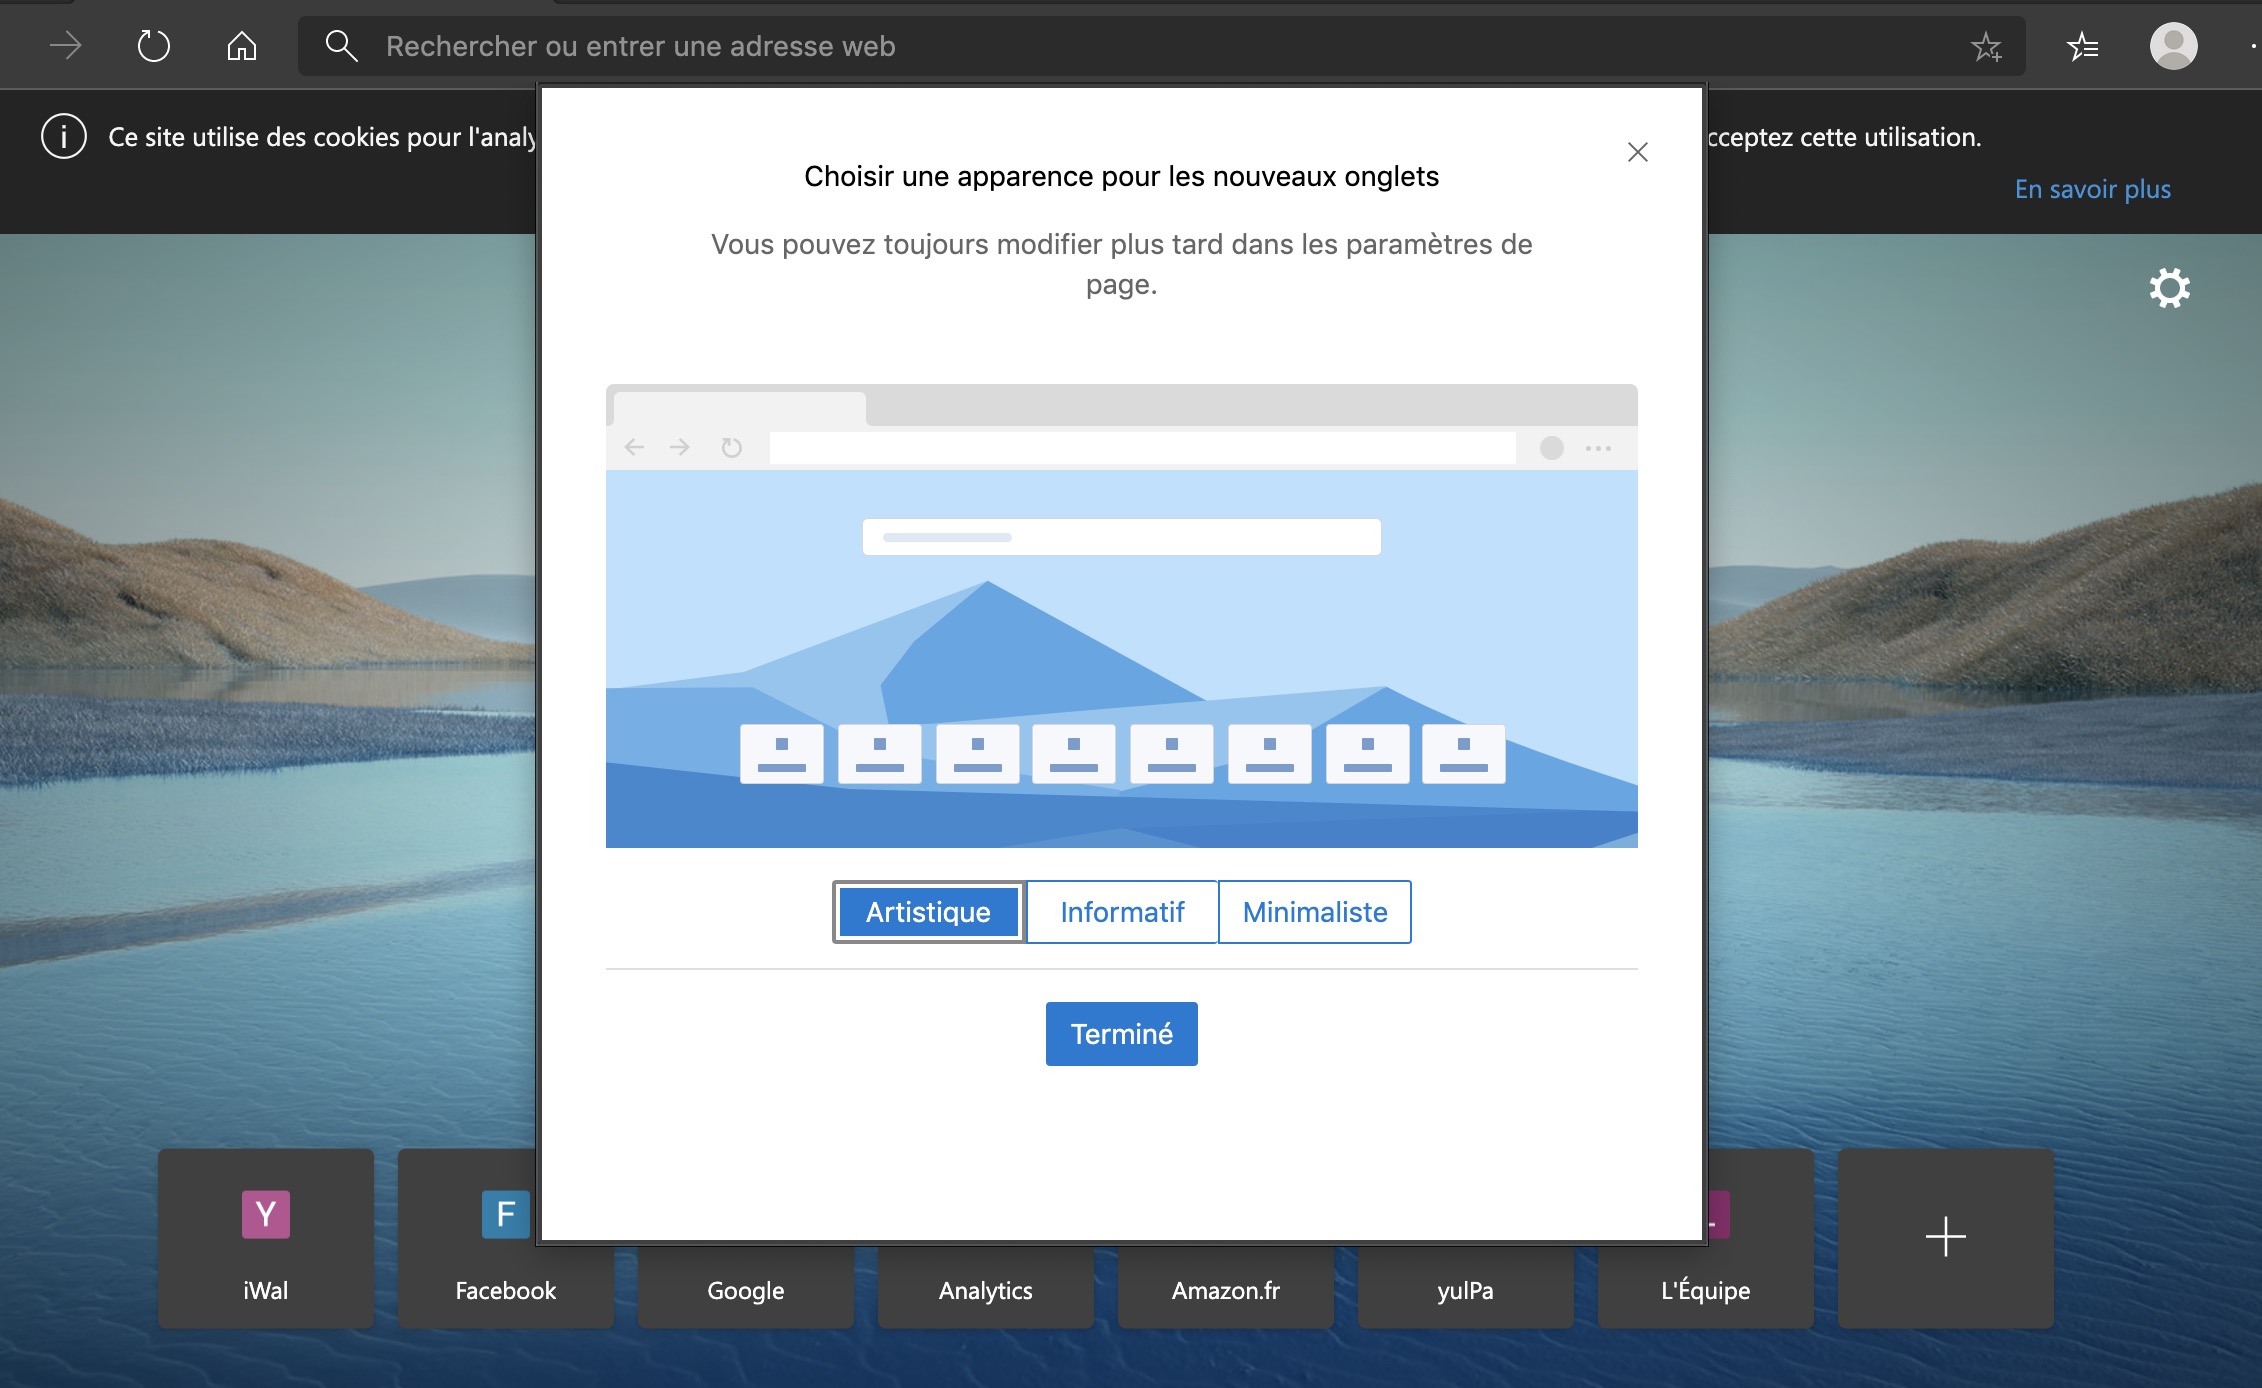Open the Amazon.fr quick link tile
Screen dimensions: 2262x1388
1225,1290
